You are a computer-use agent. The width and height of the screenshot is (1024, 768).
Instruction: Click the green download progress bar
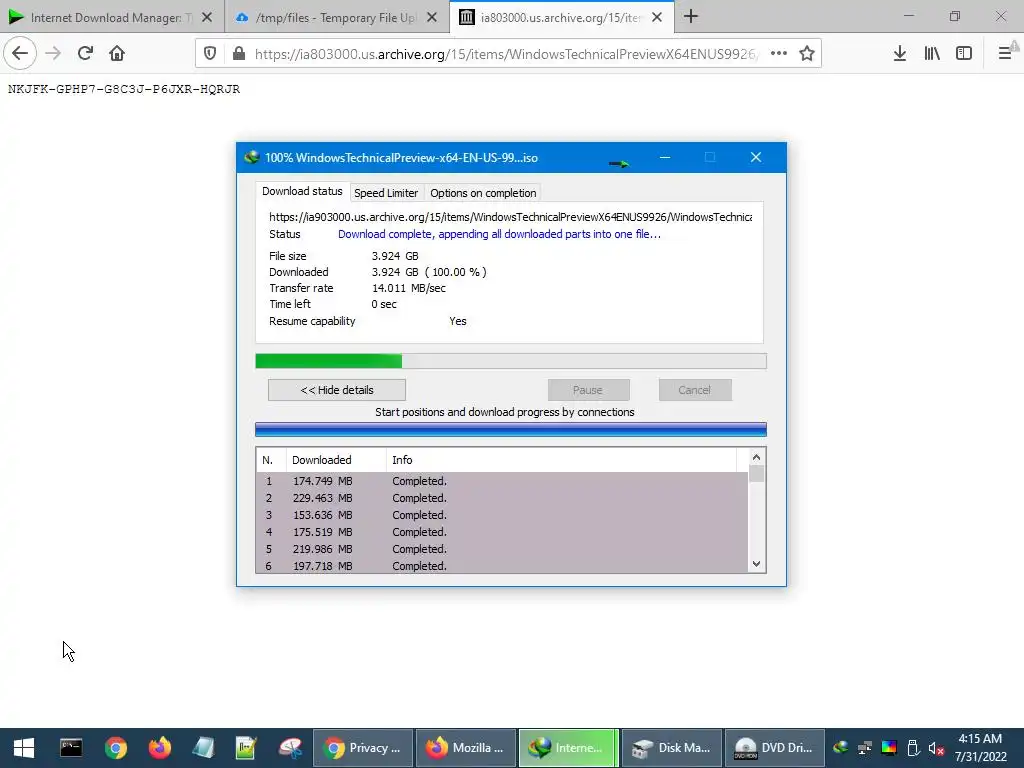pos(511,361)
